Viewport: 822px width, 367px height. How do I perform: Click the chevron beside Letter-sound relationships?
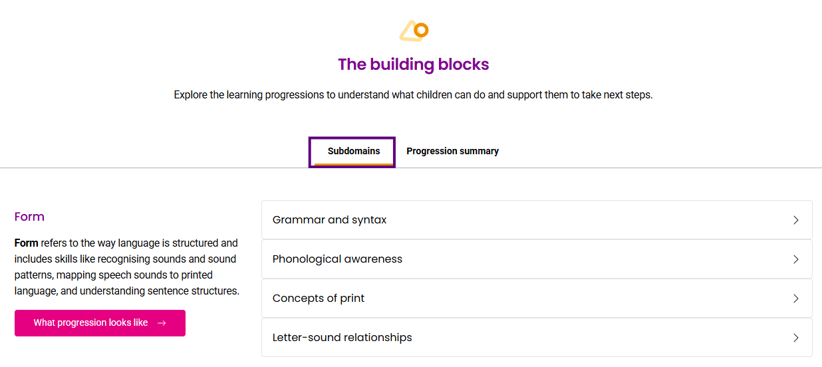pyautogui.click(x=796, y=338)
